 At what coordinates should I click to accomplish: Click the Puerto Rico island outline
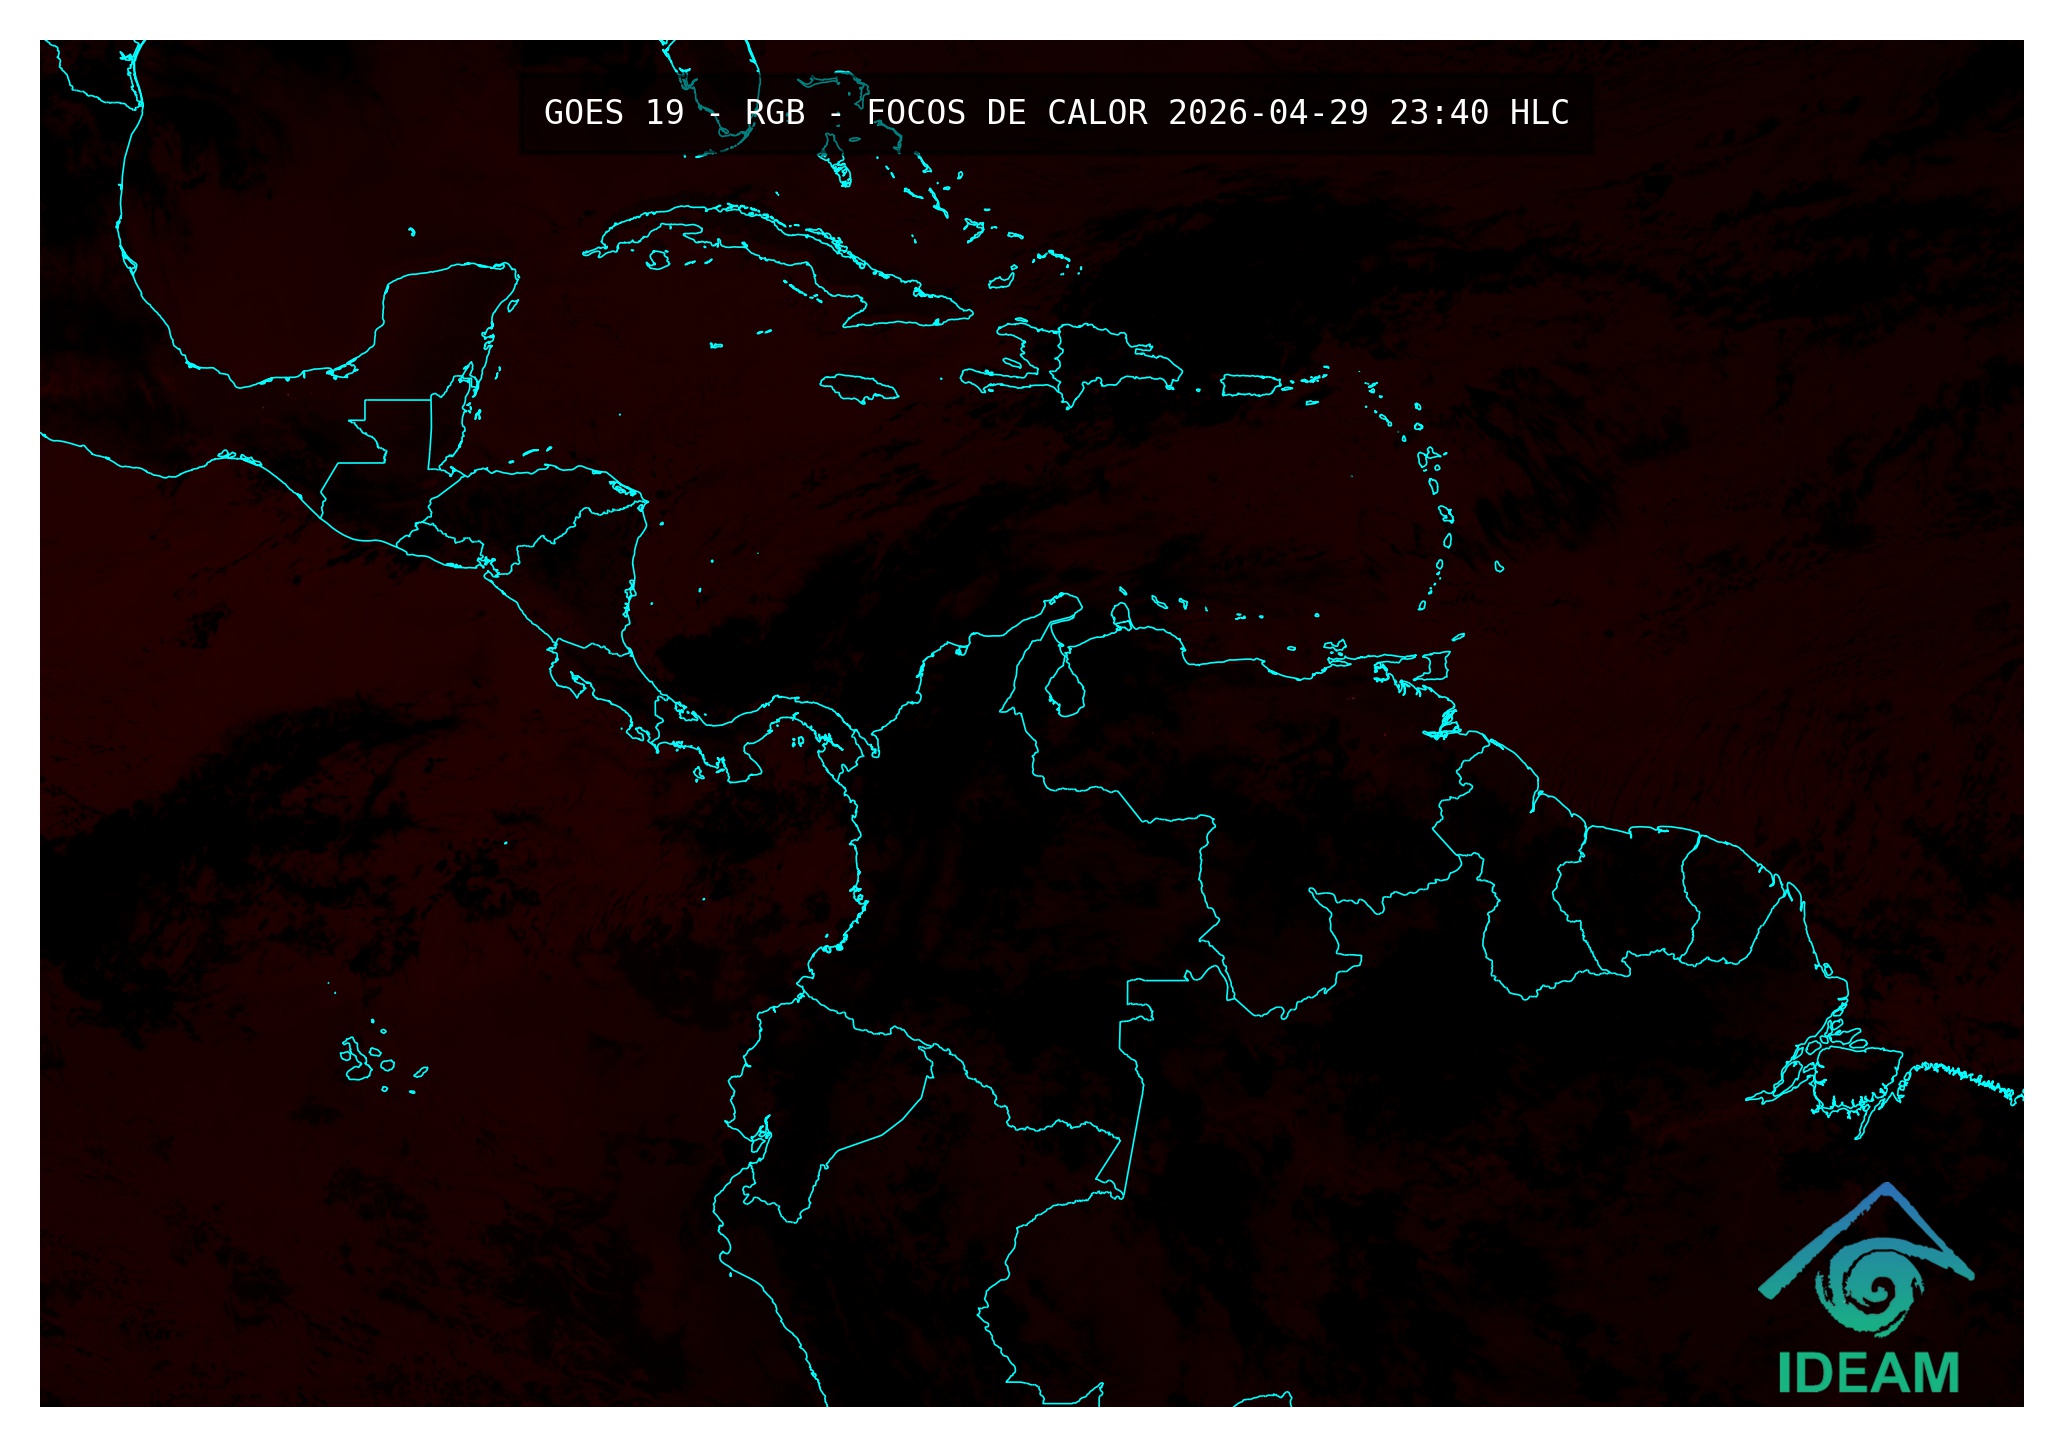point(1249,385)
